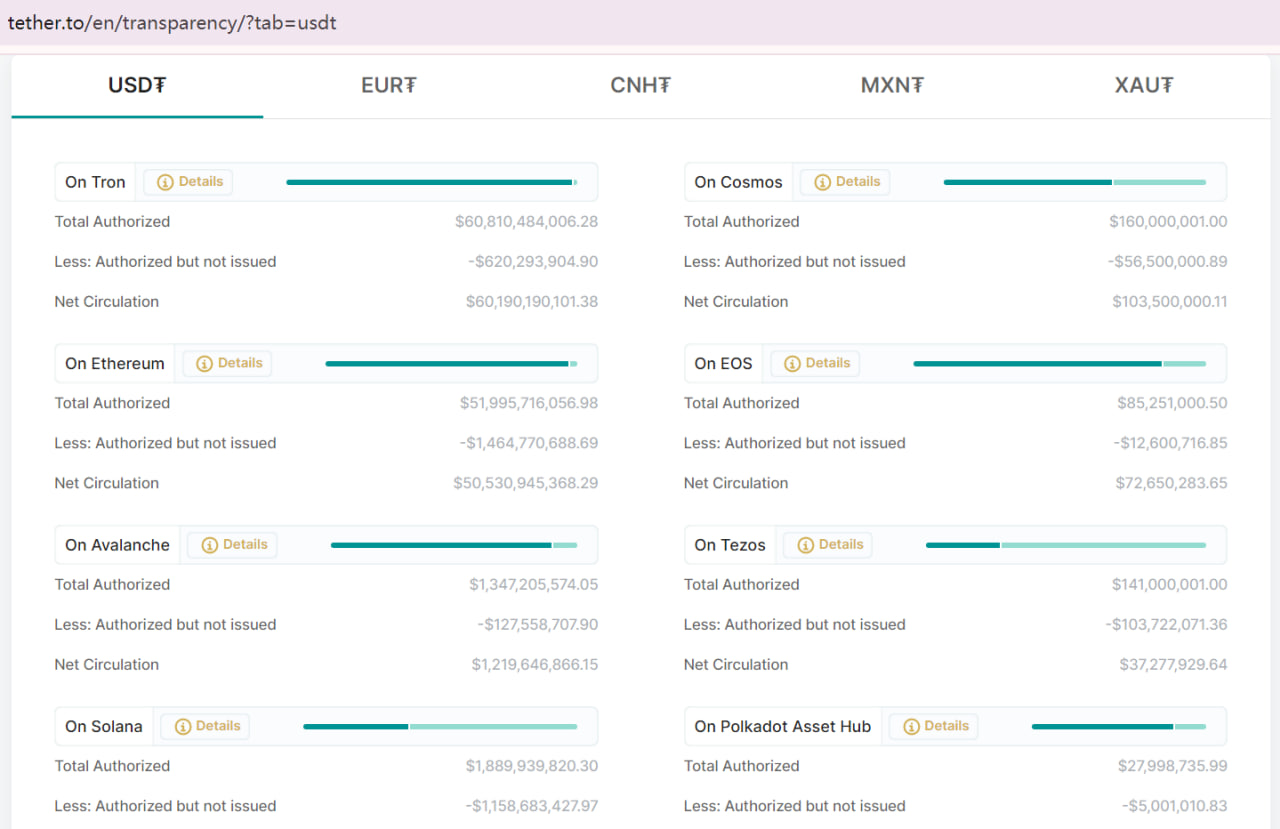Select Polkadot total authorized $27,998,735.99
This screenshot has width=1280, height=829.
tap(1173, 766)
